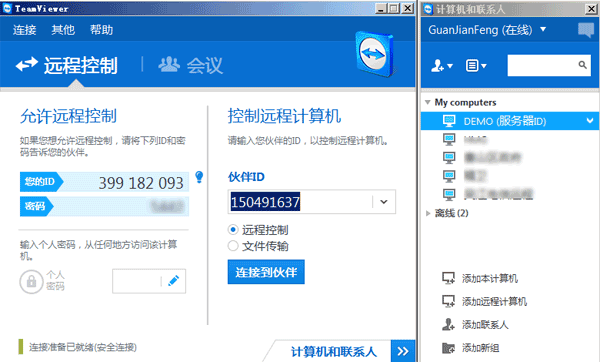This screenshot has height=362, width=600.
Task: Open the GuanJianFeng (在线) status dropdown
Action: point(543,29)
